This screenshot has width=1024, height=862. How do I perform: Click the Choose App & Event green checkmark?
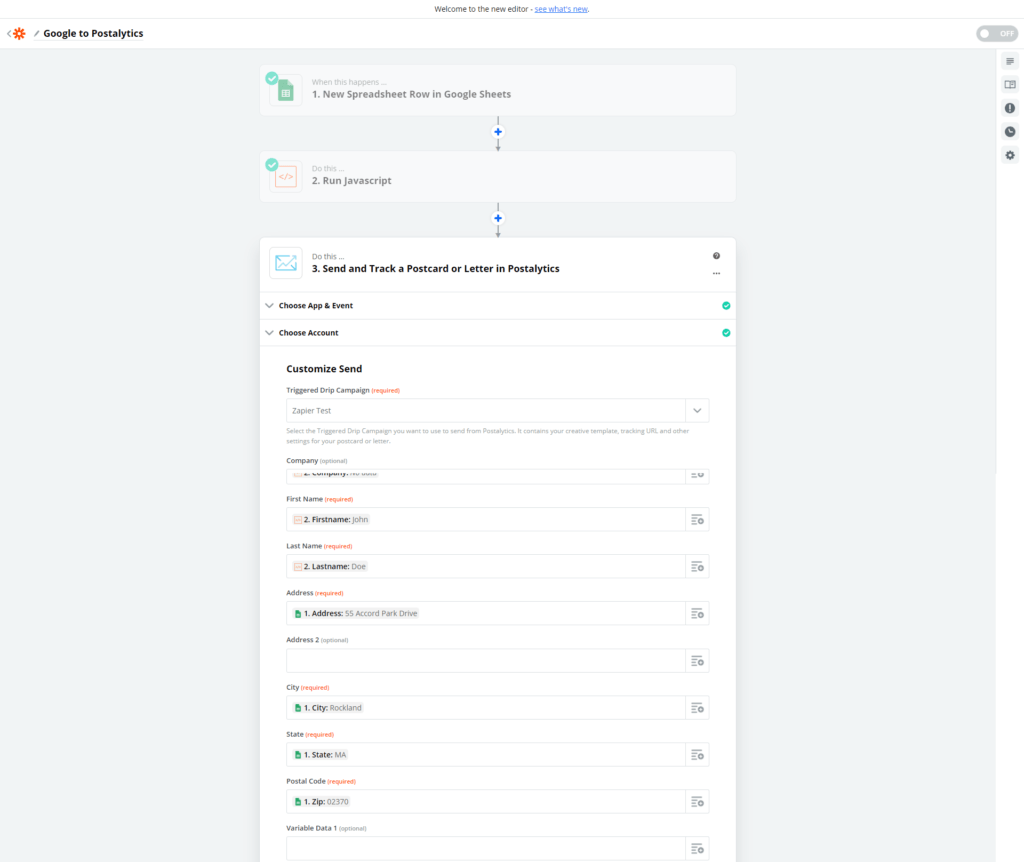[x=726, y=306]
